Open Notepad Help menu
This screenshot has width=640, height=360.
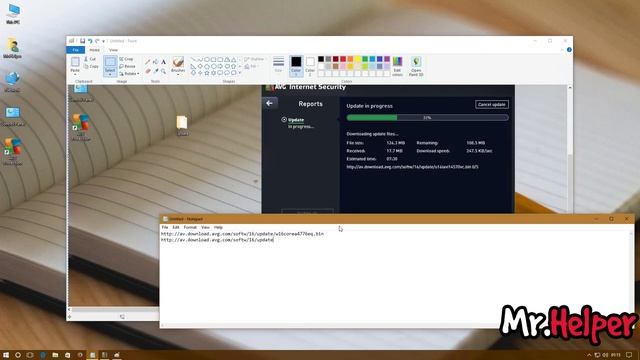point(218,227)
